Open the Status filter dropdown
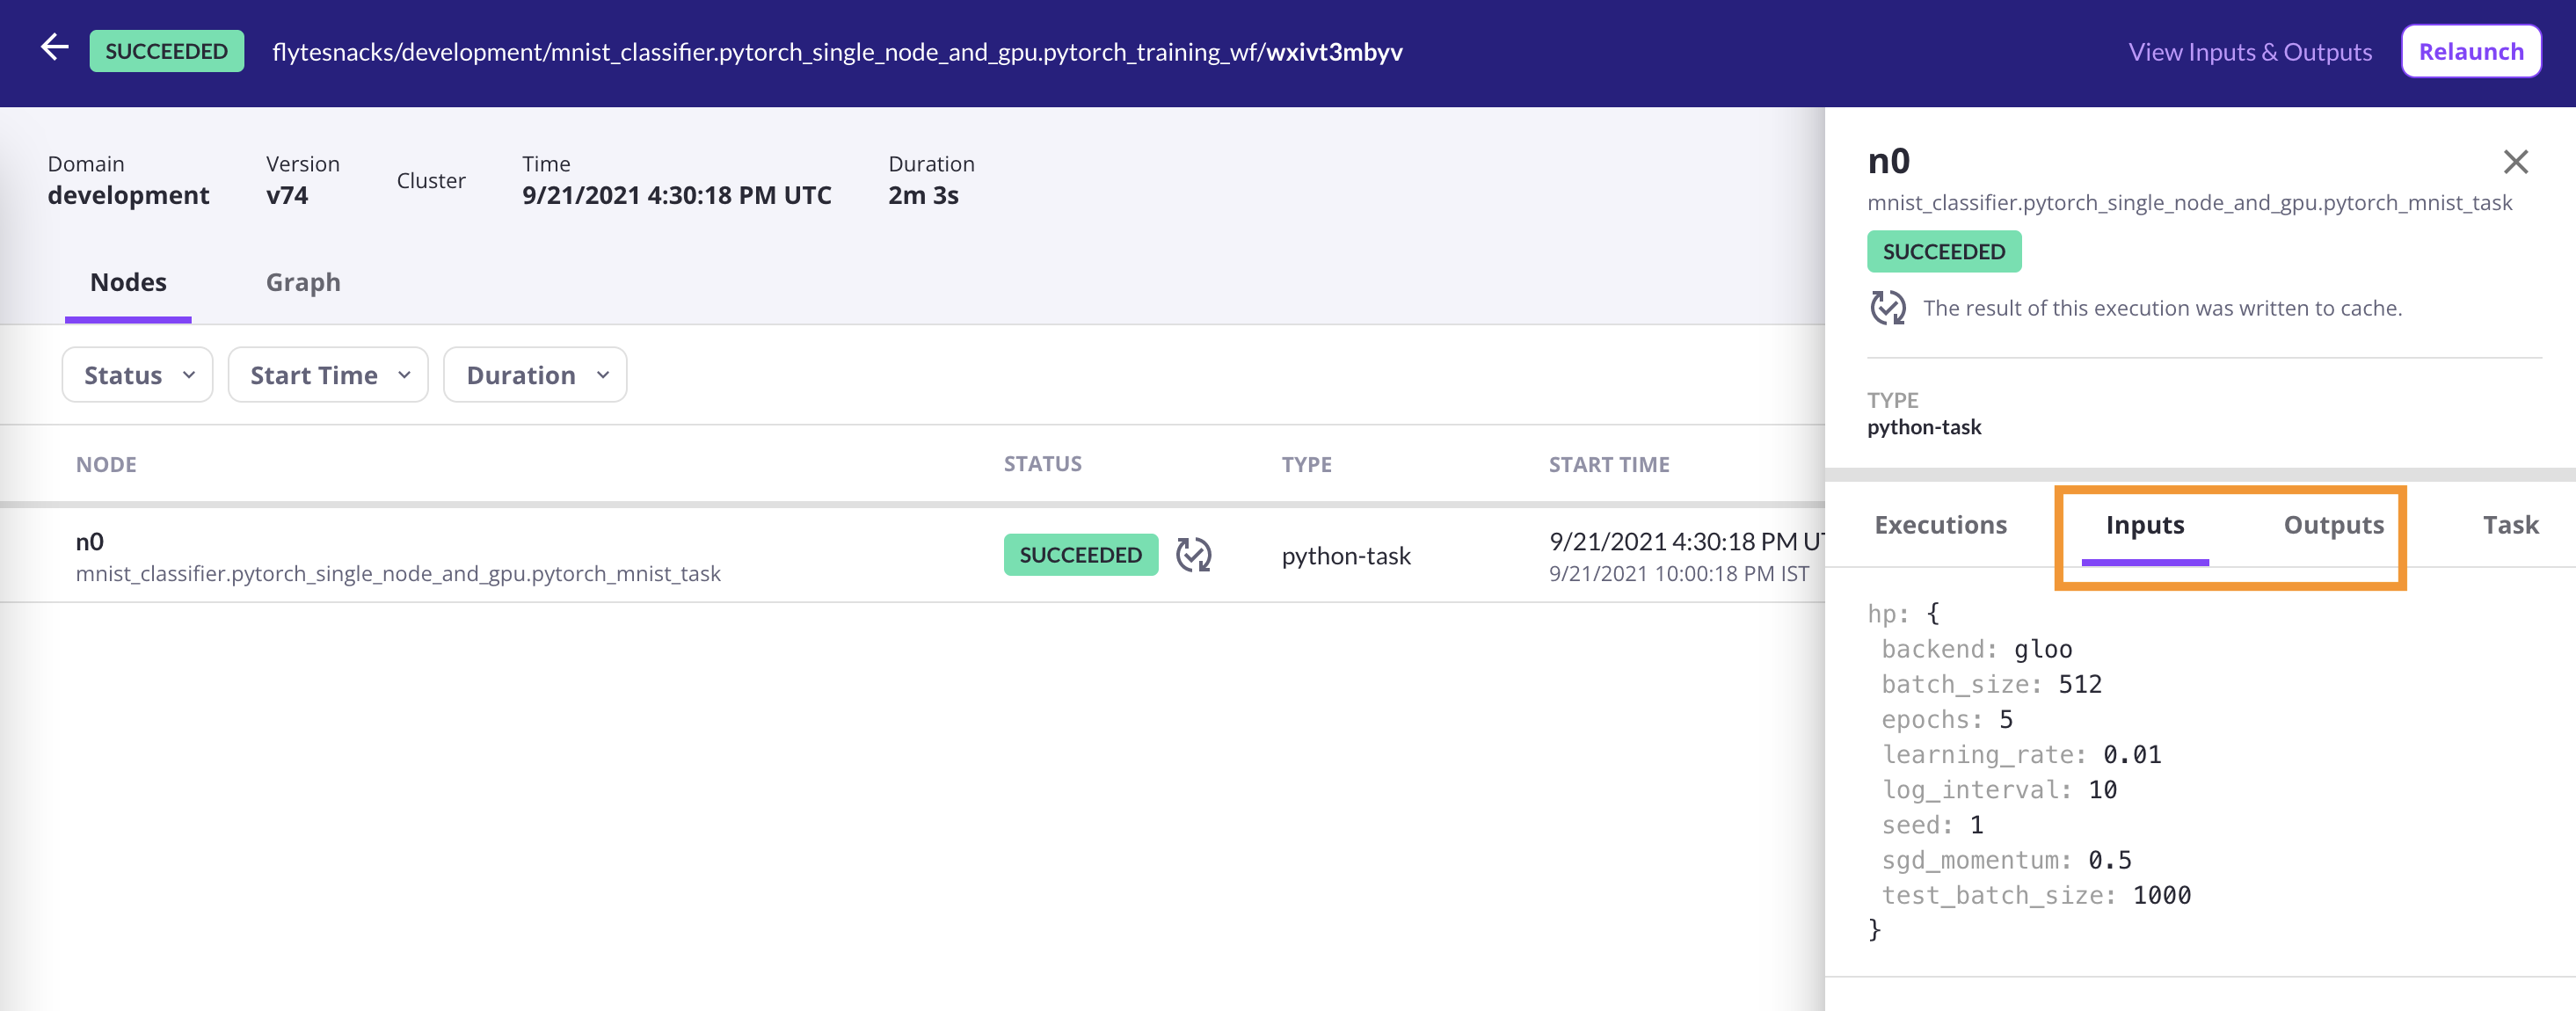Viewport: 2576px width, 1011px height. 137,375
